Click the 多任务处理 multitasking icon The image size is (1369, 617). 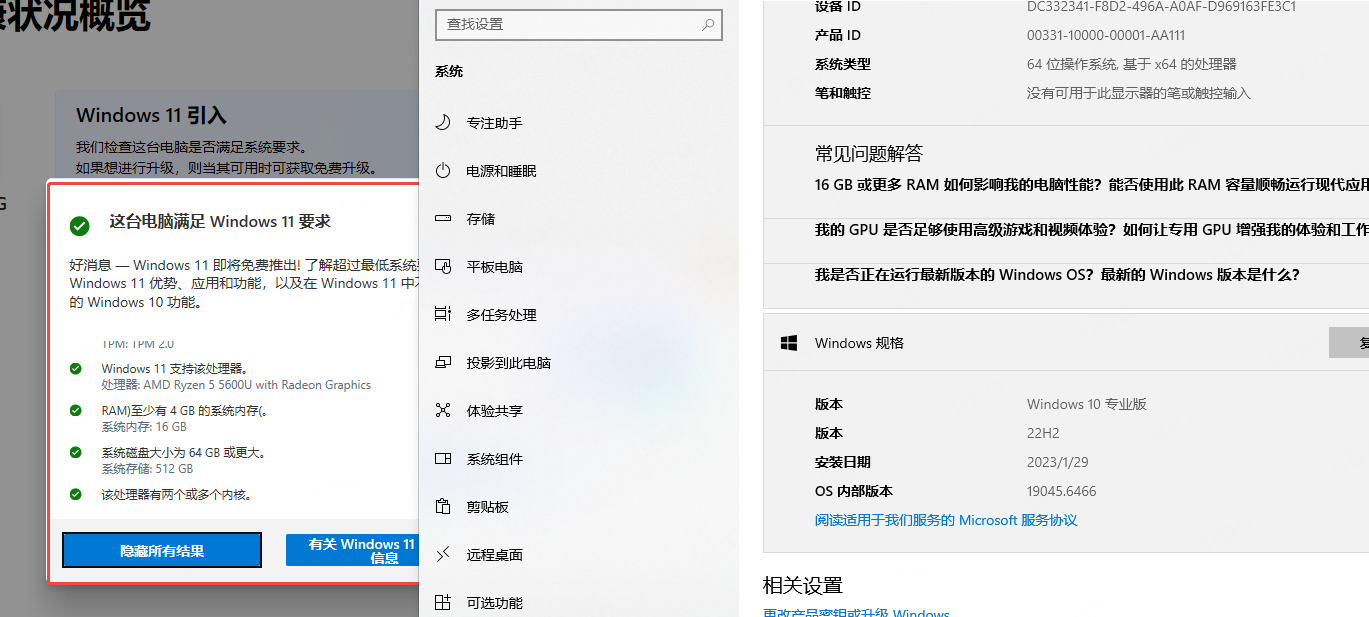443,315
